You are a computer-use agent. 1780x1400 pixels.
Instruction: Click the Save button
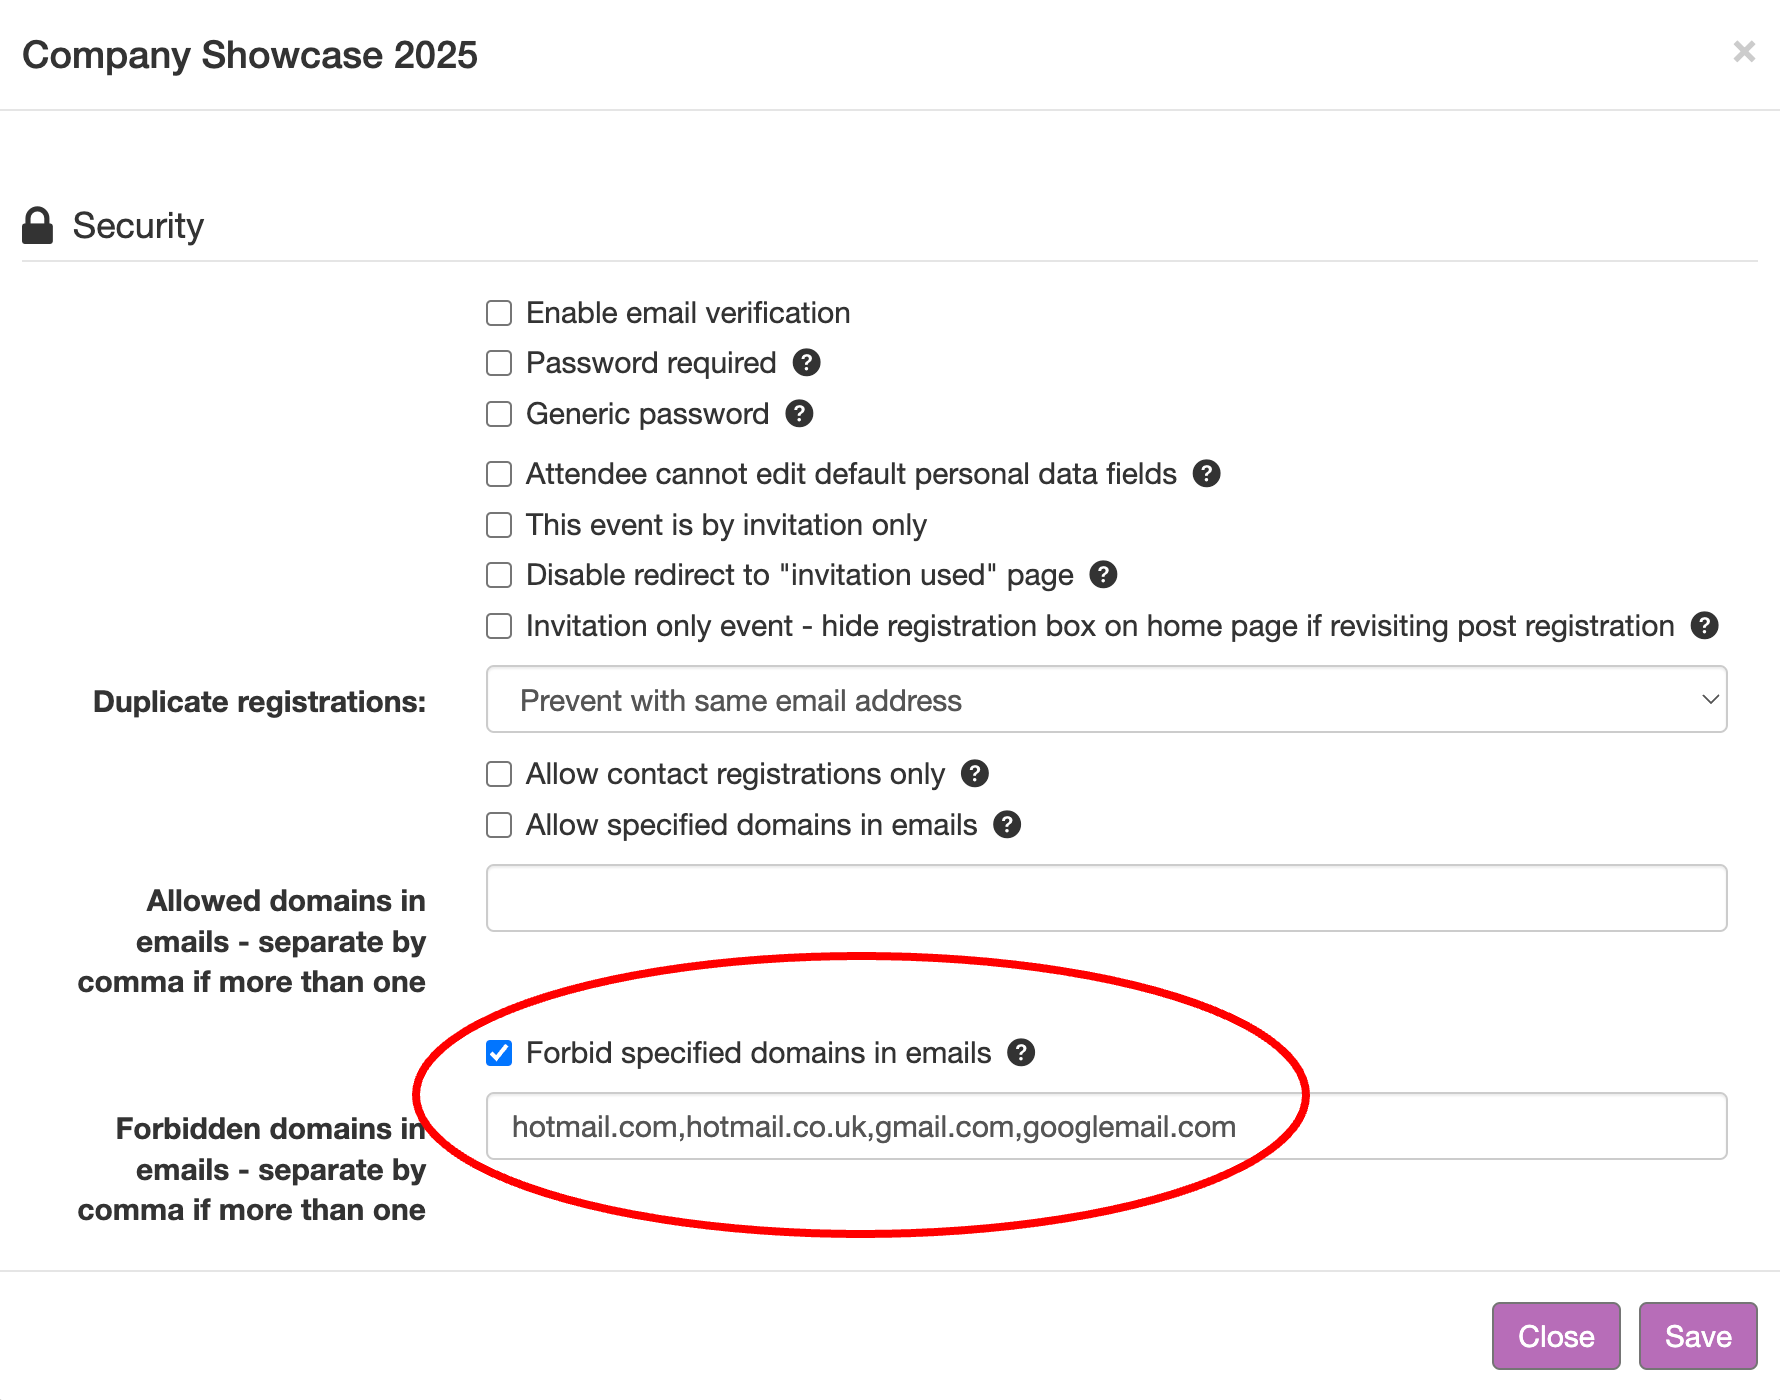tap(1698, 1336)
